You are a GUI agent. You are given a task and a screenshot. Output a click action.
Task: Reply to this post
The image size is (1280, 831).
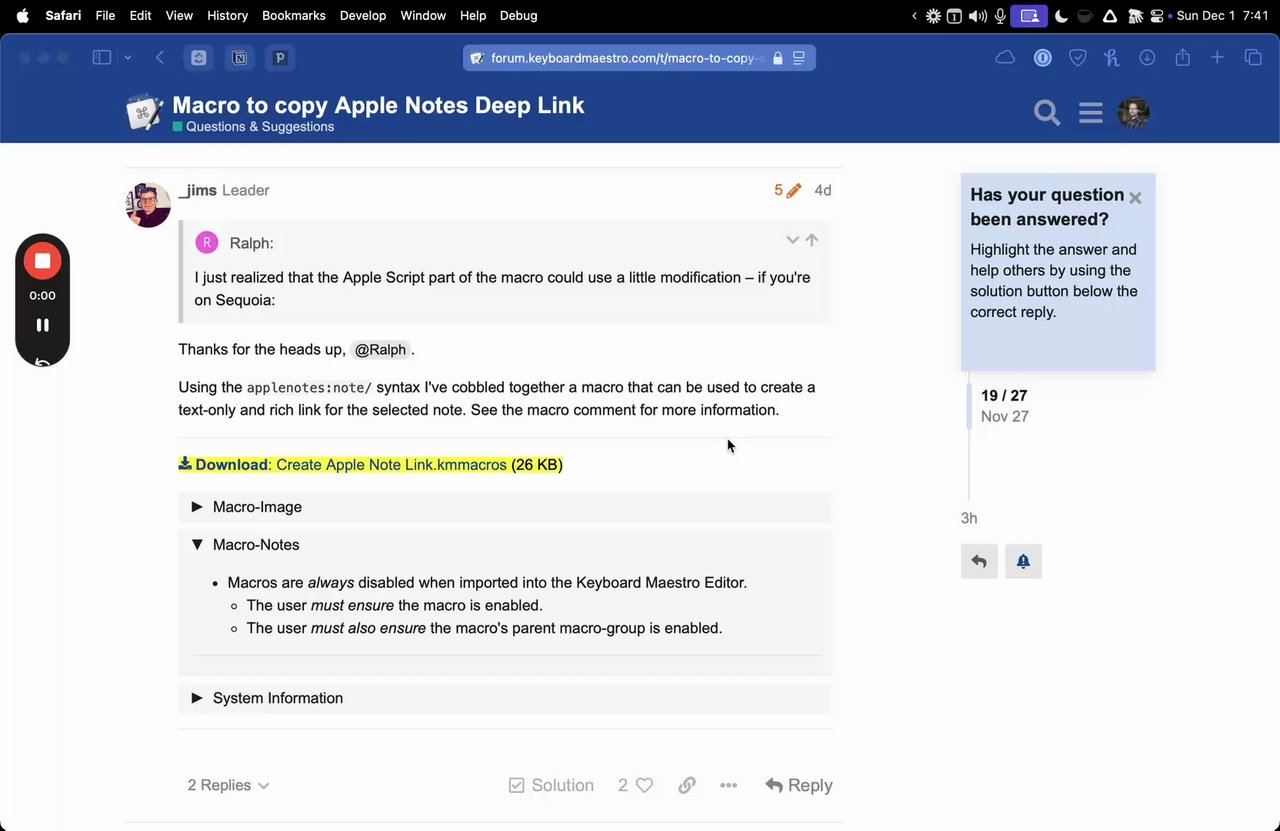point(799,785)
